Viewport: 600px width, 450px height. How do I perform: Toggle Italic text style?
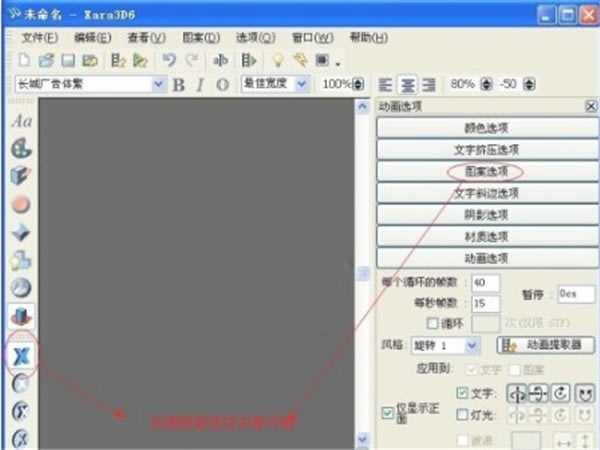coord(200,85)
